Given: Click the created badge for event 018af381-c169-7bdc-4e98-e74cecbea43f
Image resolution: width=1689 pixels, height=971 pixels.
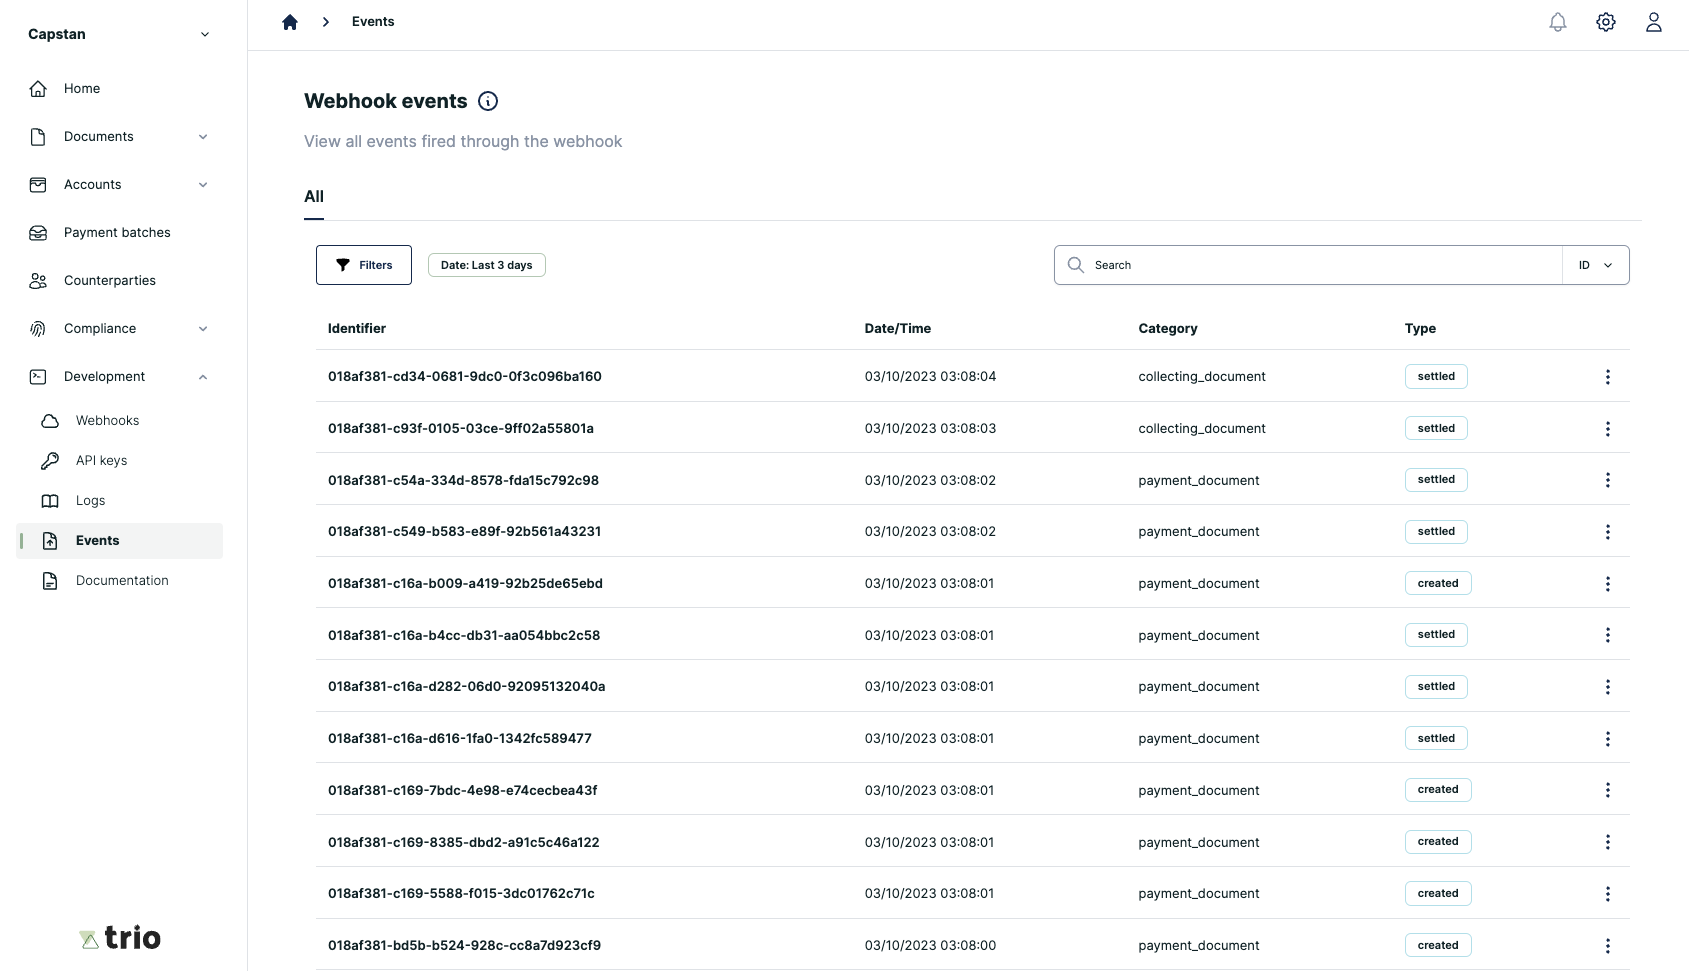Looking at the screenshot, I should pos(1438,790).
